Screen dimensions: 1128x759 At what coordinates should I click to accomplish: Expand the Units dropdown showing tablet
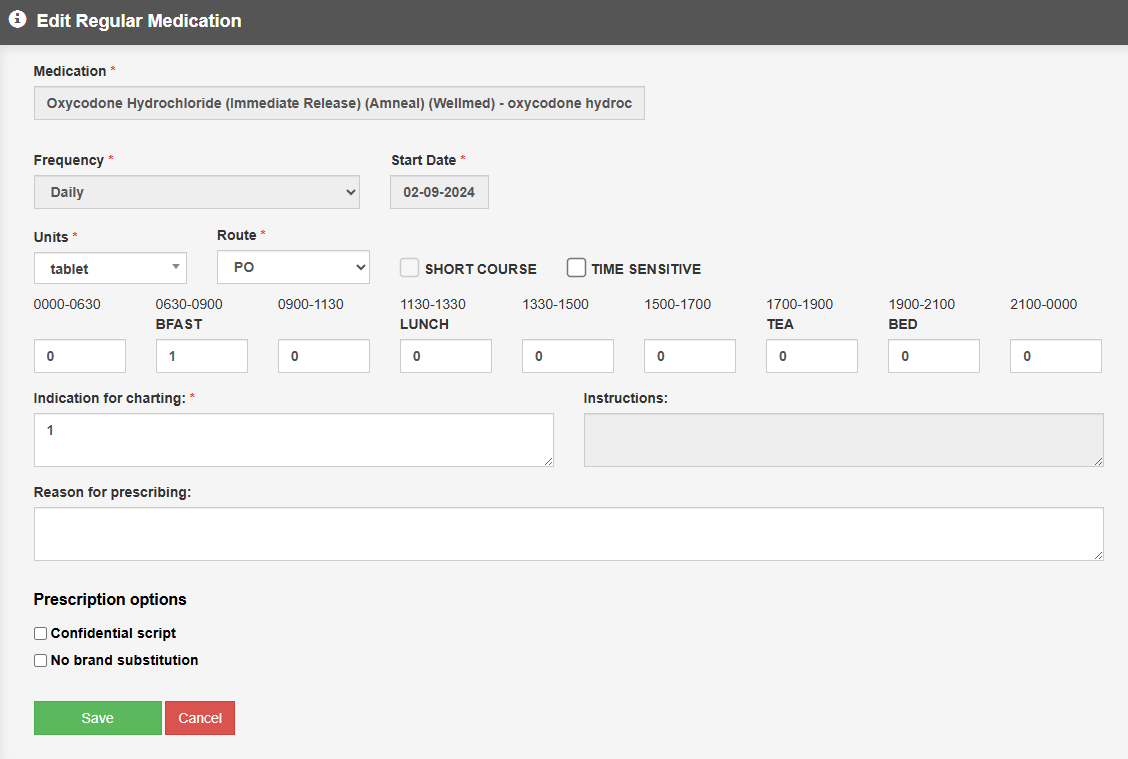pyautogui.click(x=110, y=268)
